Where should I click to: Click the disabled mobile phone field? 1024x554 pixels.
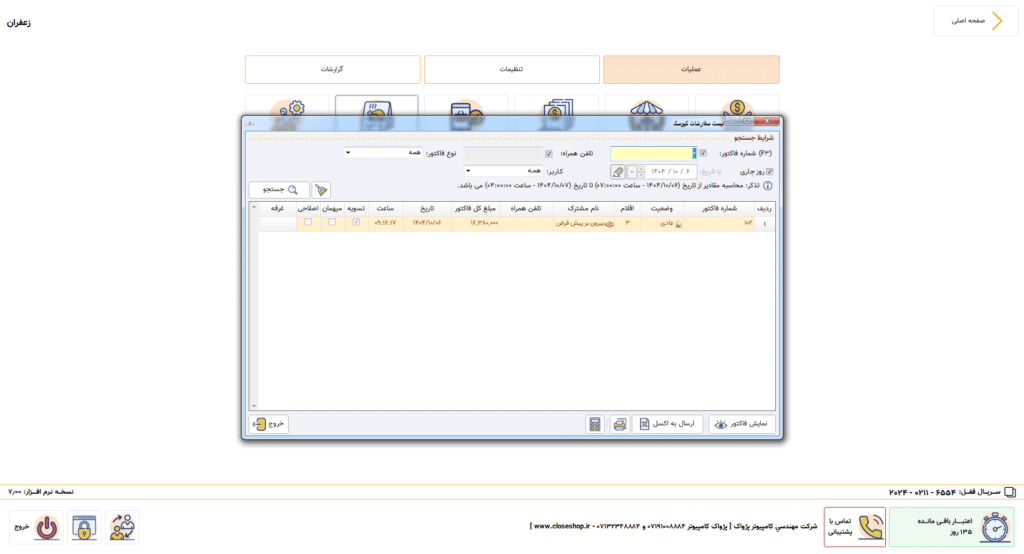502,154
